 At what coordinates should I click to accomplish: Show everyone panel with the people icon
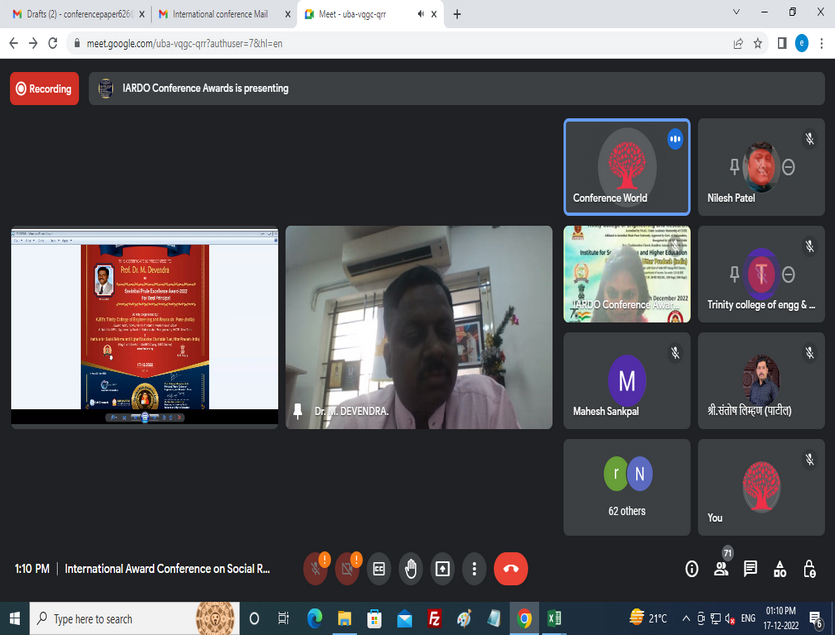coord(721,569)
